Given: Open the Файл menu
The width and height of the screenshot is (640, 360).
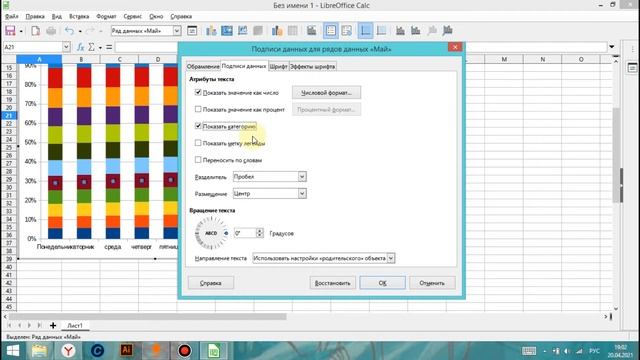Looking at the screenshot, I should (11, 16).
